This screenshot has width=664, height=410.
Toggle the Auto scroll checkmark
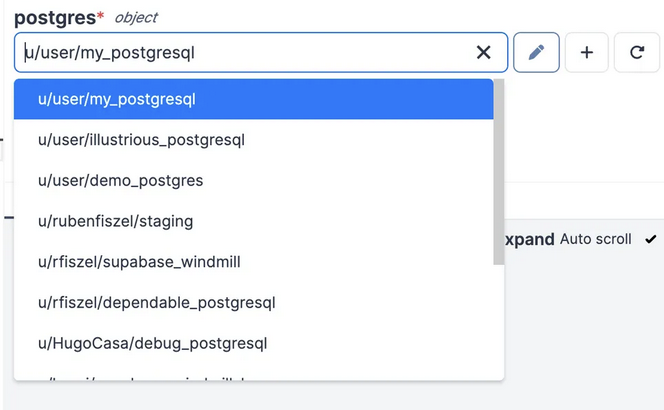pyautogui.click(x=651, y=239)
